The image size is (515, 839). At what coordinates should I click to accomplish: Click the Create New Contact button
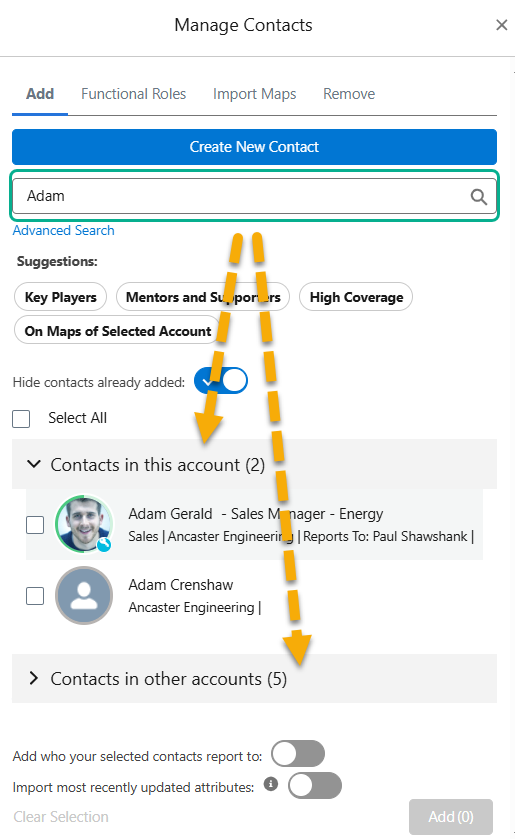pyautogui.click(x=254, y=147)
